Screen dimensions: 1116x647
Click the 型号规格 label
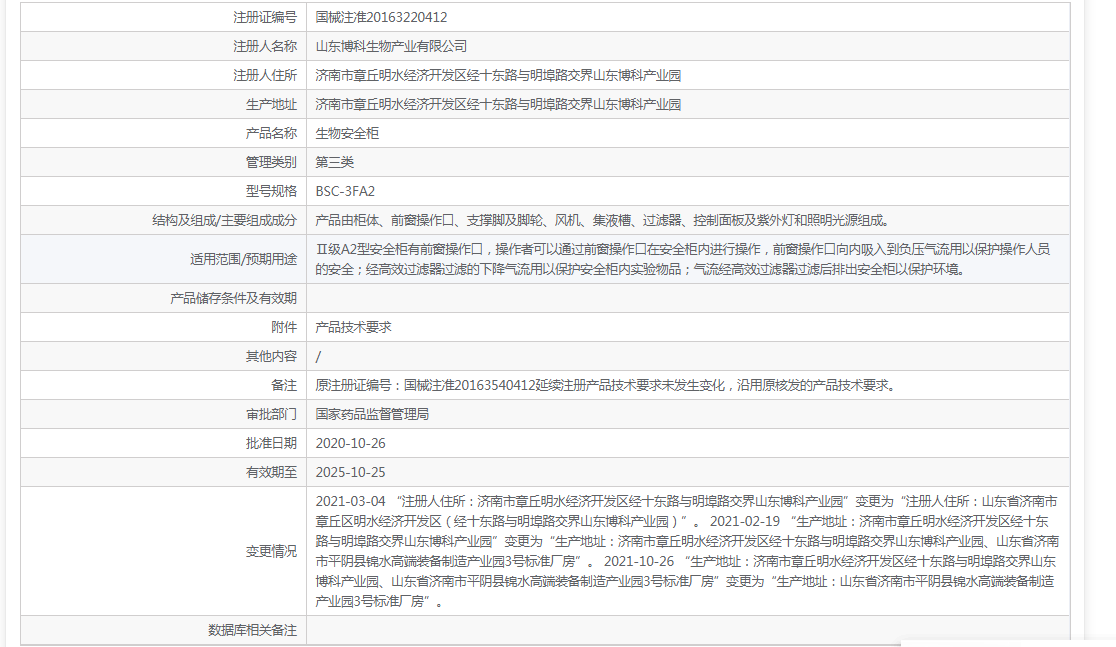(271, 191)
